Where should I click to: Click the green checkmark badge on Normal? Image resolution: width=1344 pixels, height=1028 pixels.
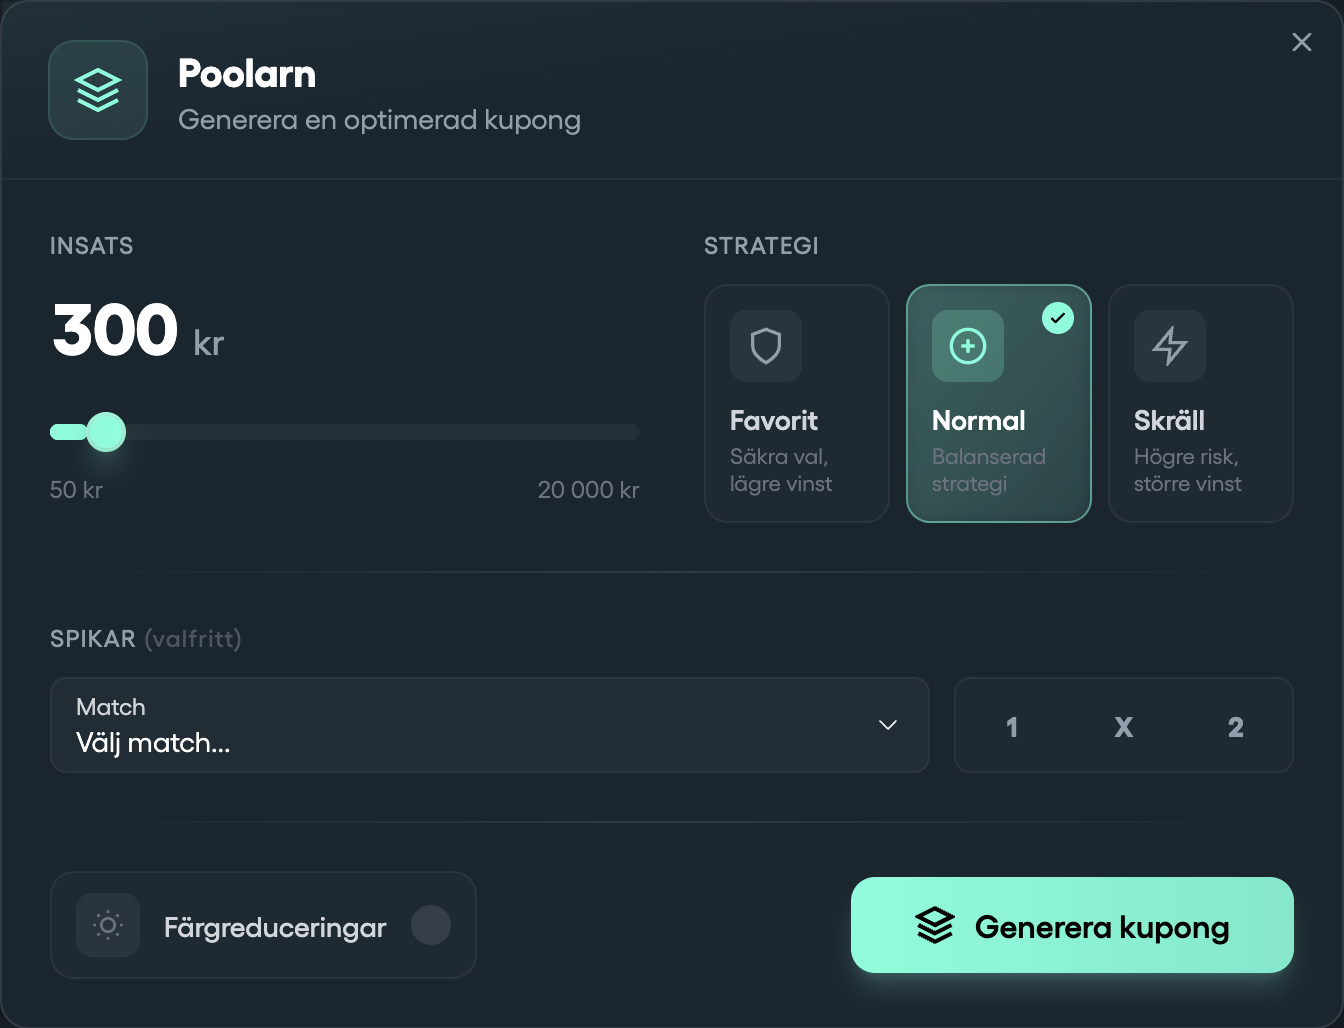coord(1058,318)
